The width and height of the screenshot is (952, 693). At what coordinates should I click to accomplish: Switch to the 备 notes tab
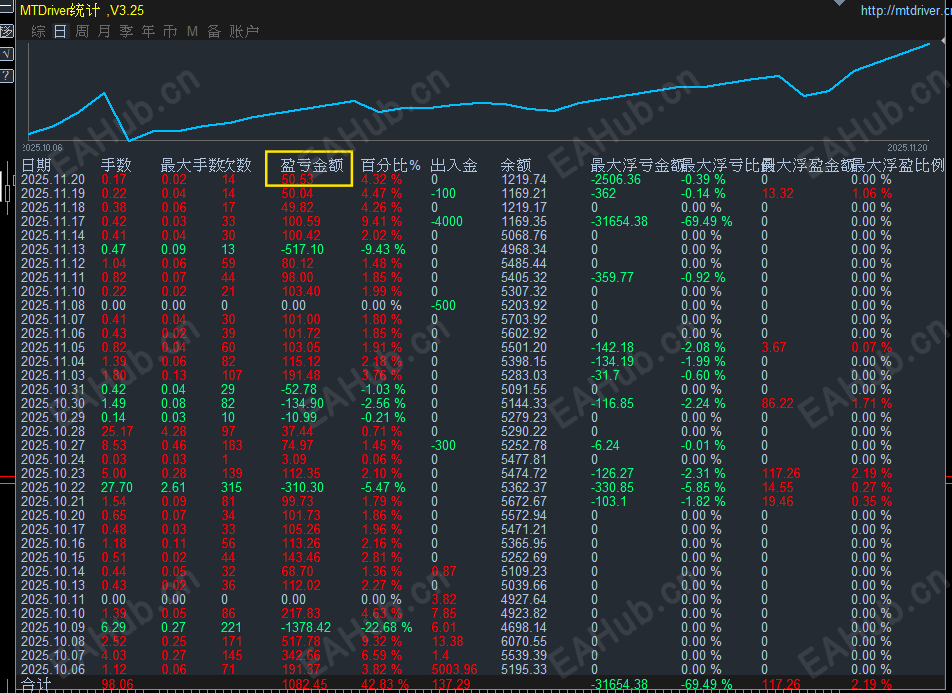point(214,32)
